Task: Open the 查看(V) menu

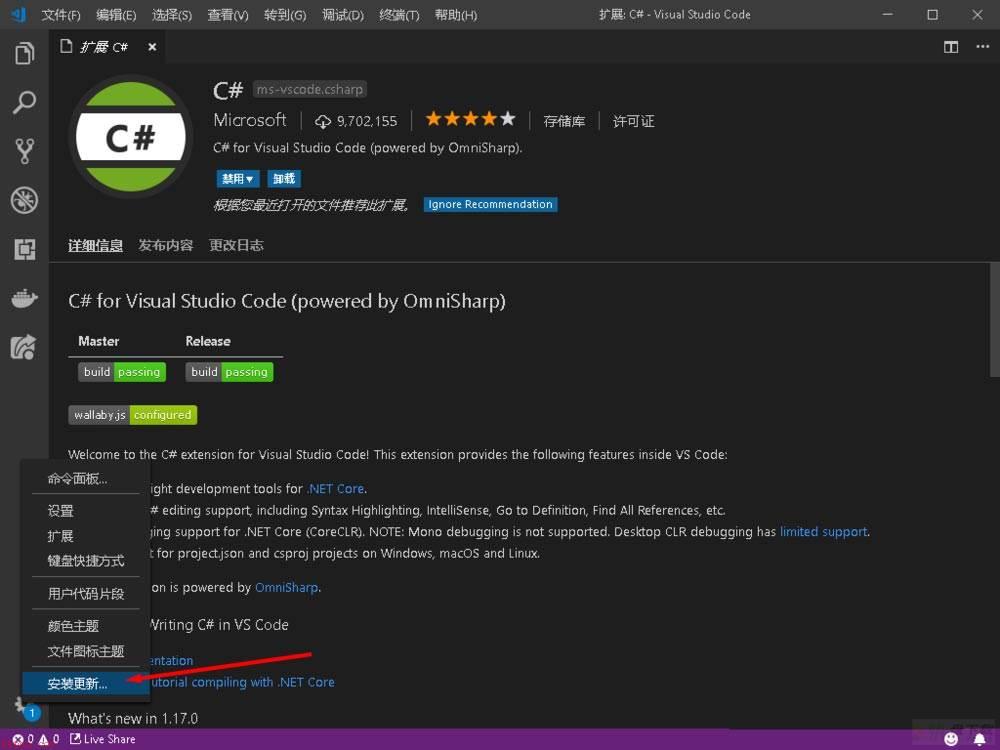Action: pos(228,15)
